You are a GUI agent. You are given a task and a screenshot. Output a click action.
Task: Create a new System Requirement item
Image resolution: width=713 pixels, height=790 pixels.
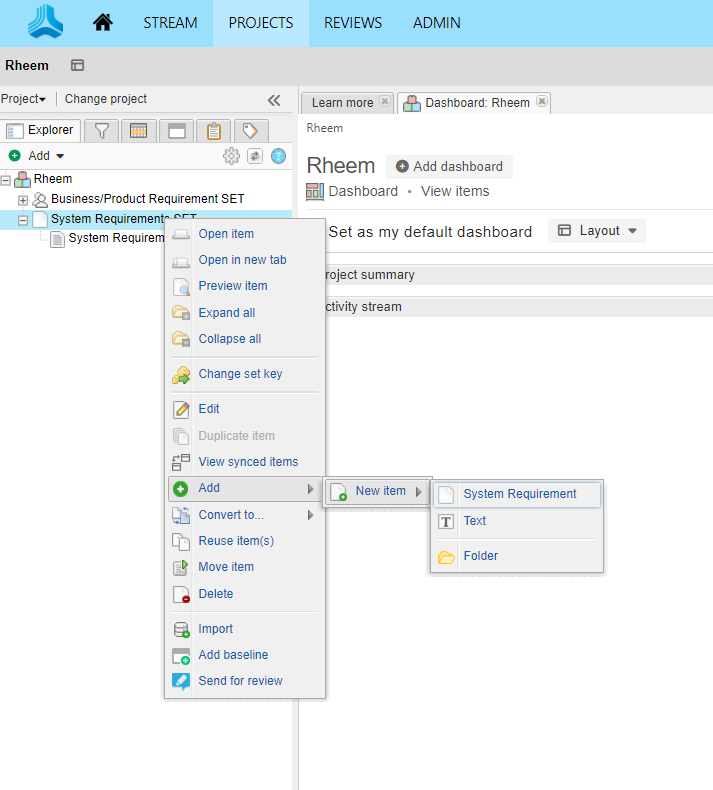517,494
